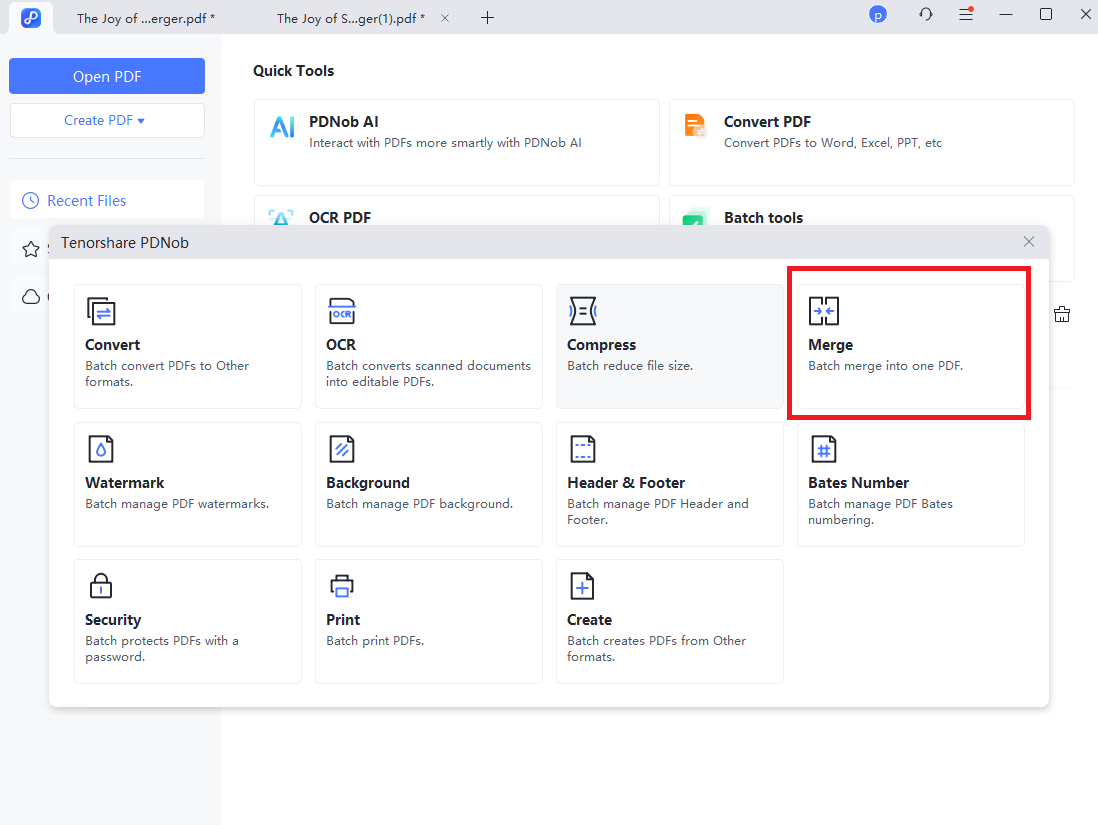This screenshot has width=1098, height=825.
Task: Open the batch Create PDF tool
Action: tap(669, 620)
